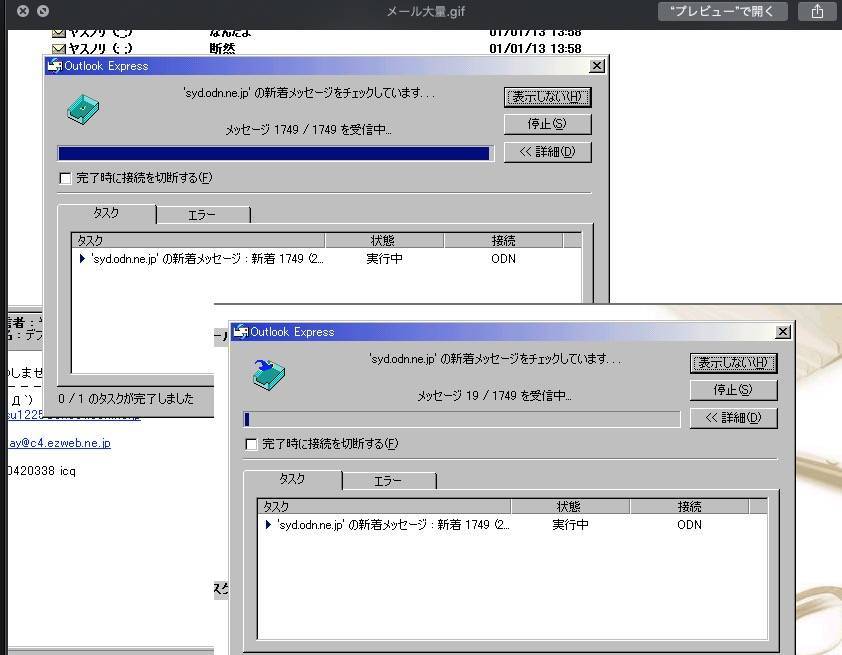
Task: Collapse details with << 詳細(D) in the back dialog
Action: point(547,152)
